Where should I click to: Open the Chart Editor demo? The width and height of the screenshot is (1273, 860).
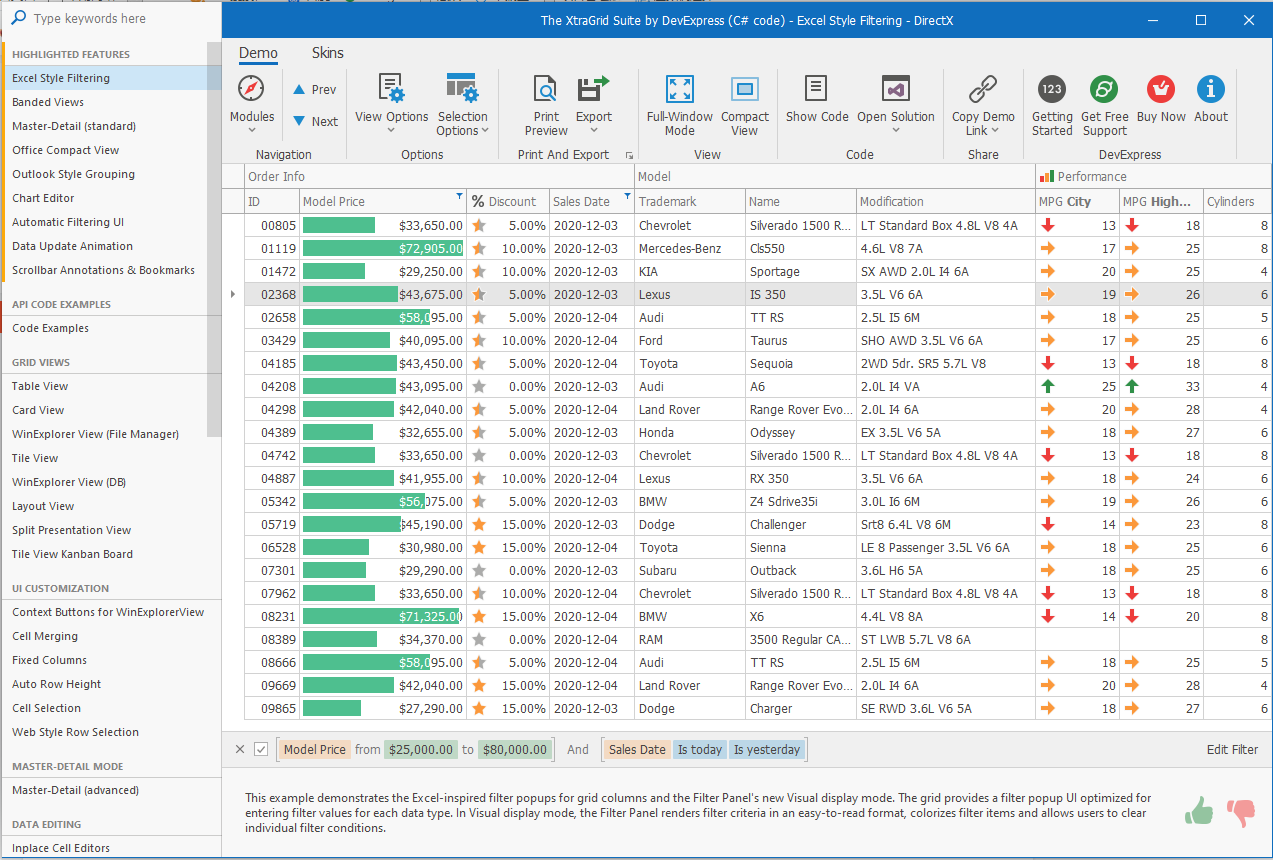pyautogui.click(x=110, y=198)
